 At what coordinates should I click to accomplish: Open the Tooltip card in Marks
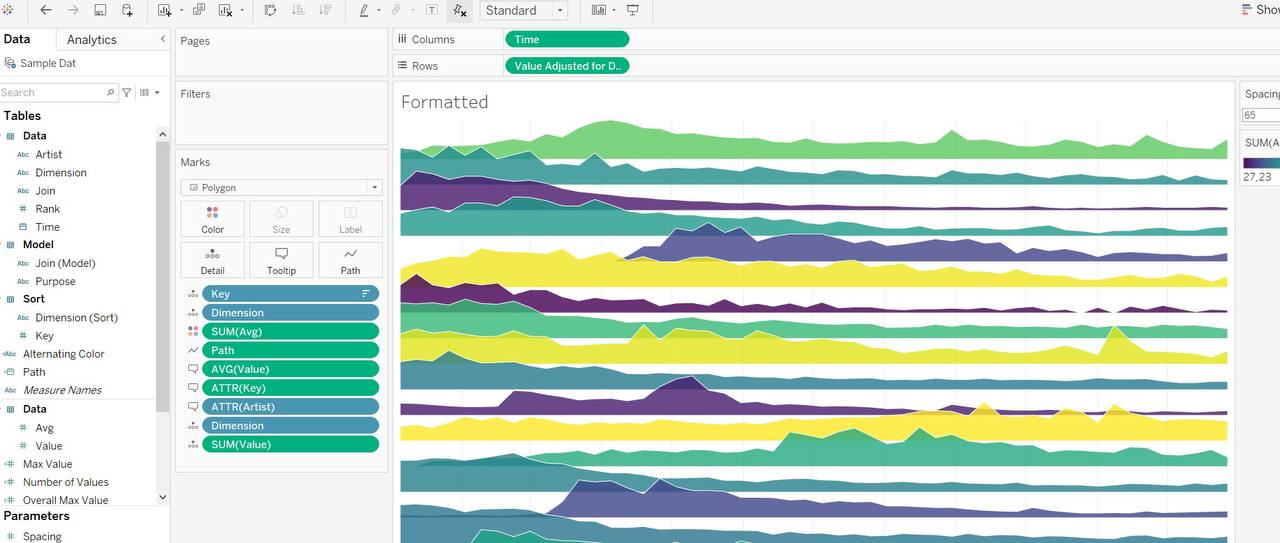pos(281,260)
